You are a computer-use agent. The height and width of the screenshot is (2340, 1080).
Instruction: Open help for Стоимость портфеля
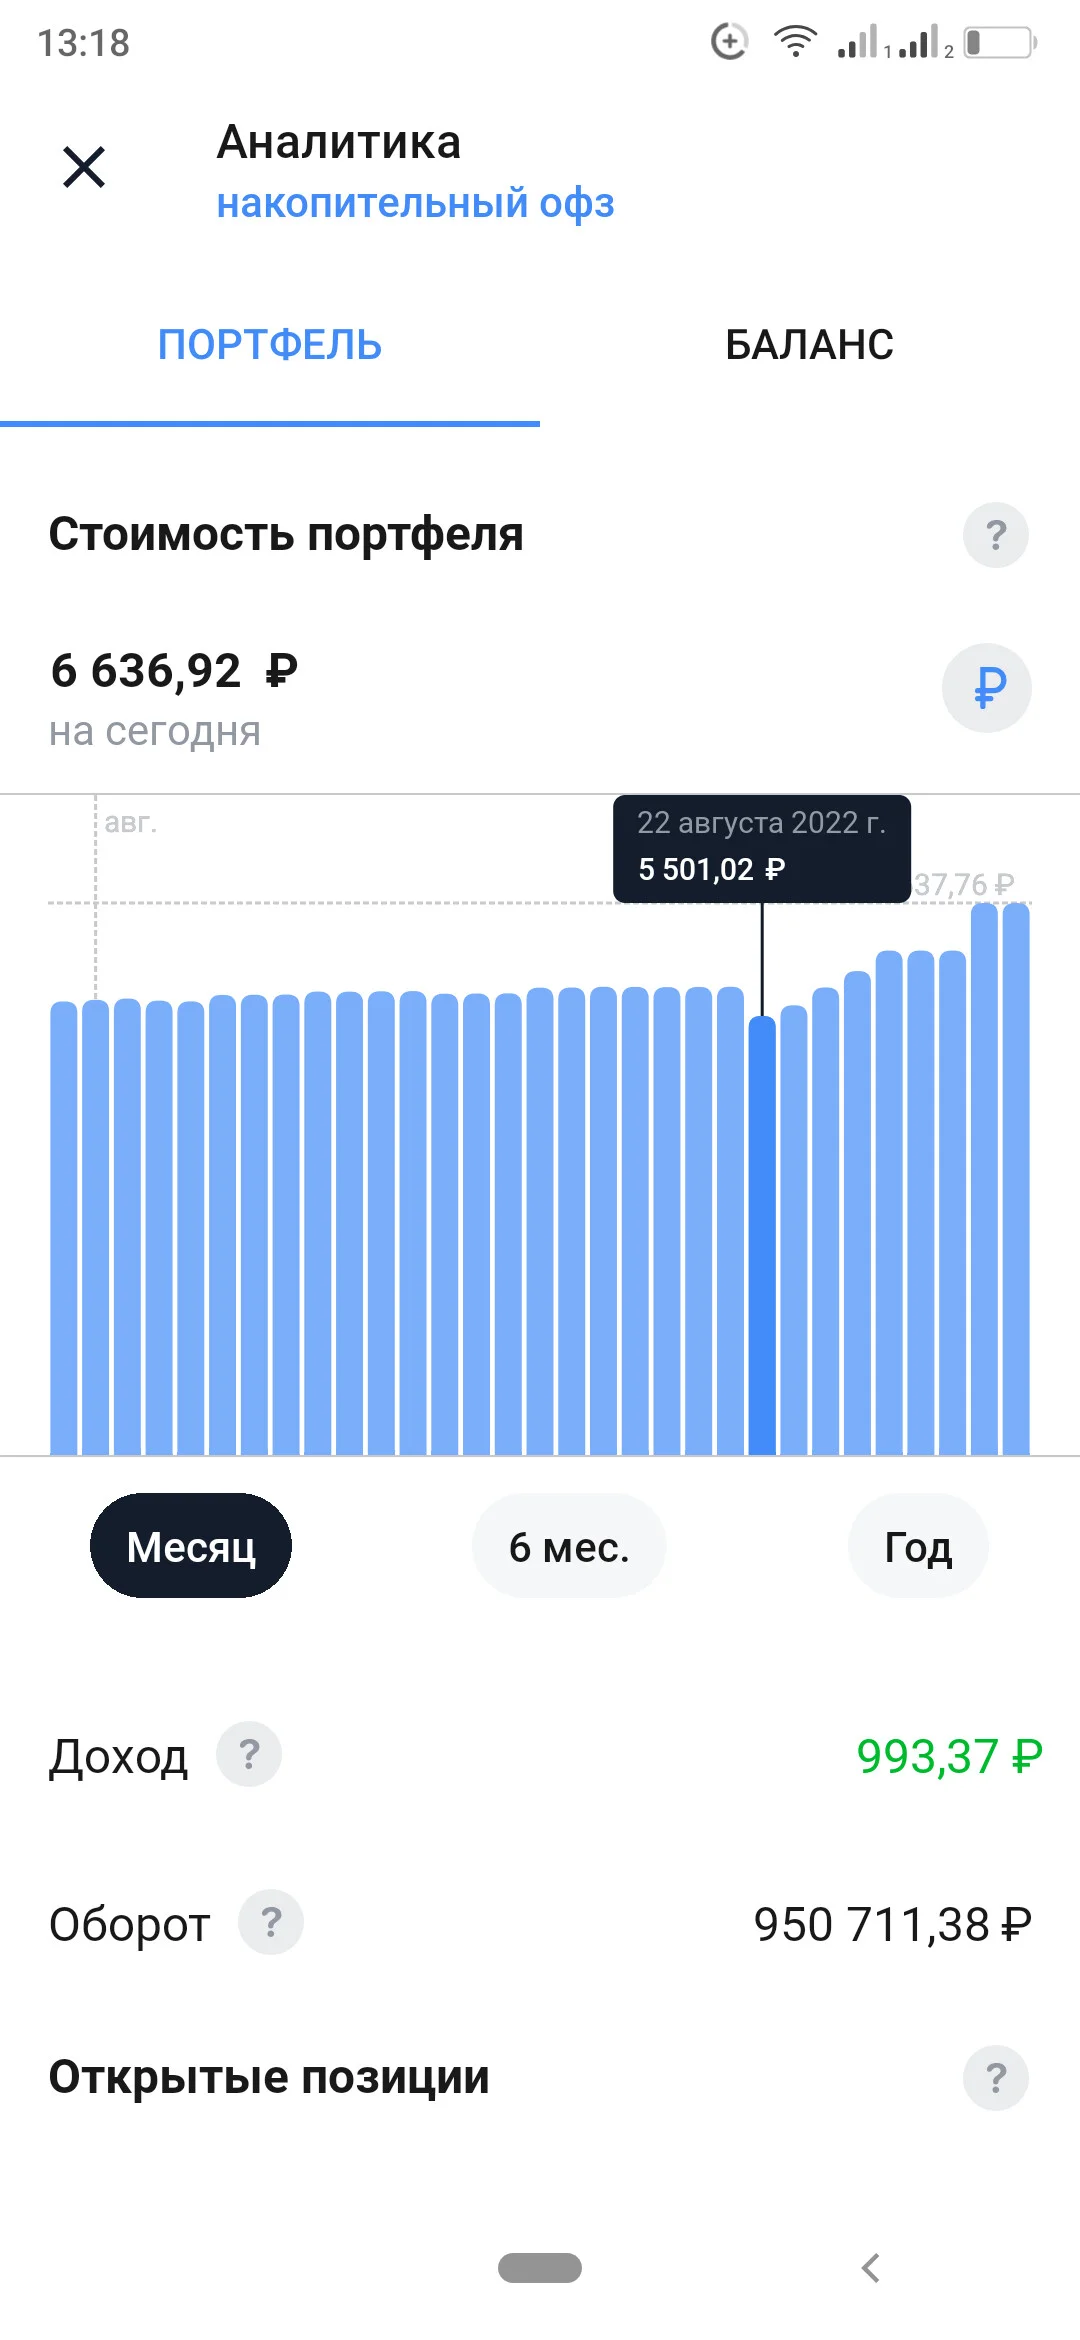pyautogui.click(x=995, y=535)
